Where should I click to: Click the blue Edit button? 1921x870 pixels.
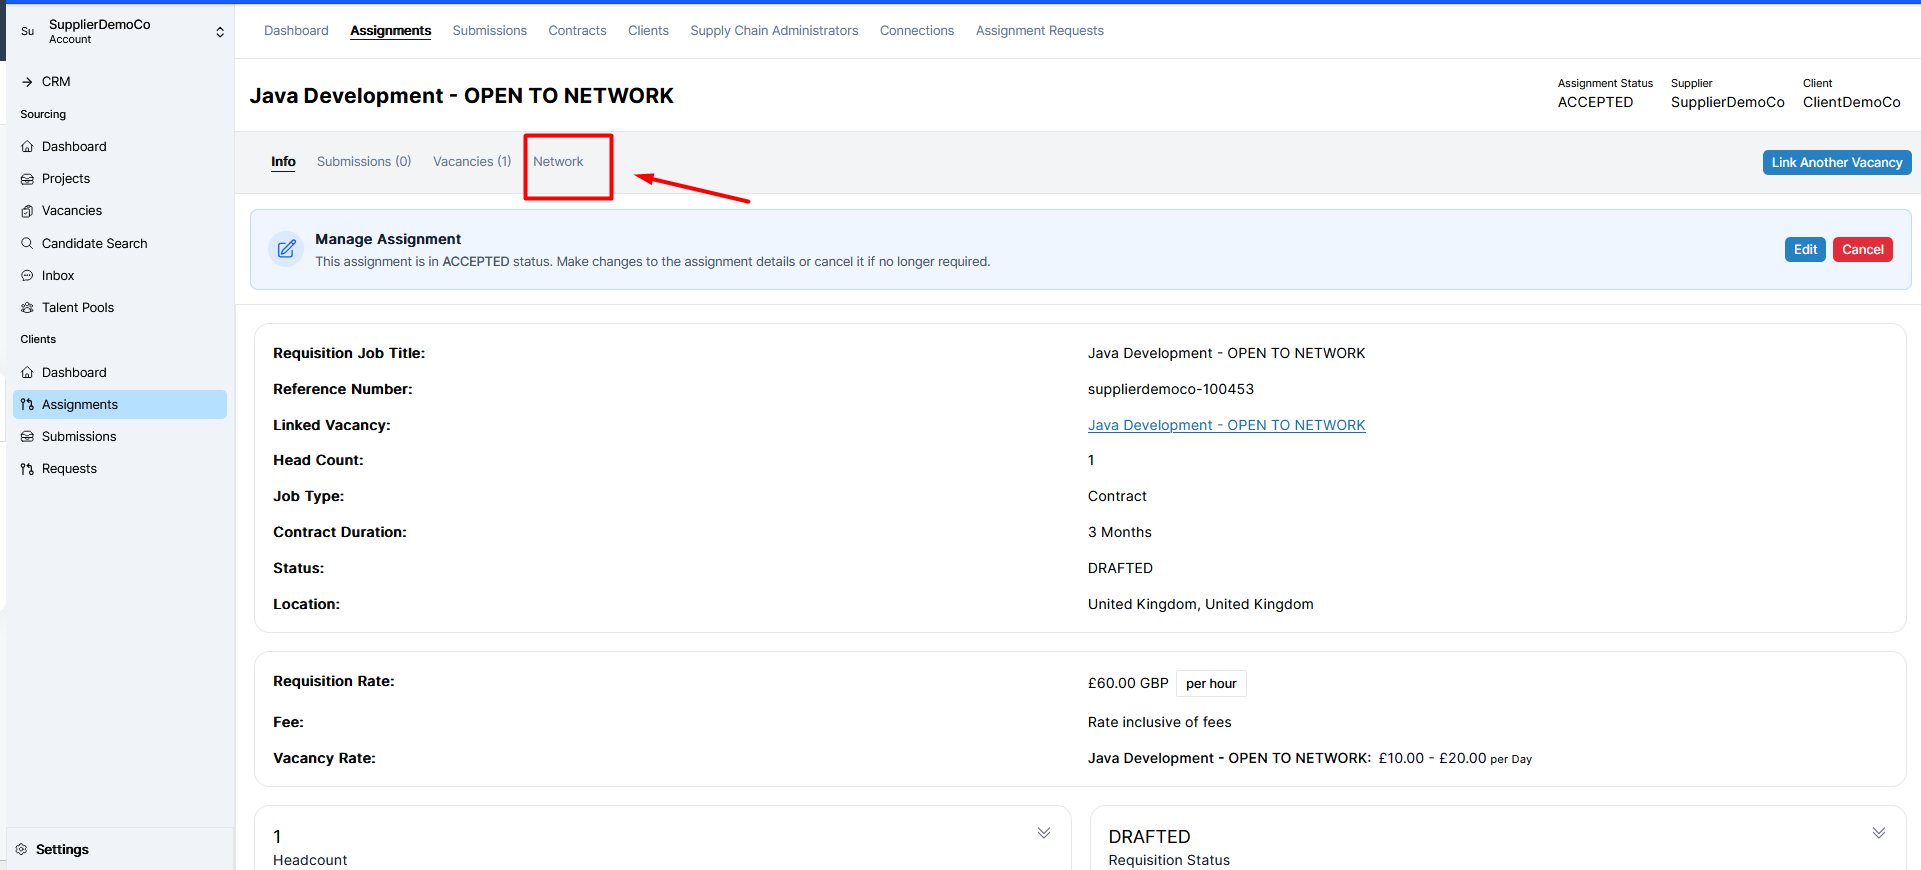tap(1804, 249)
